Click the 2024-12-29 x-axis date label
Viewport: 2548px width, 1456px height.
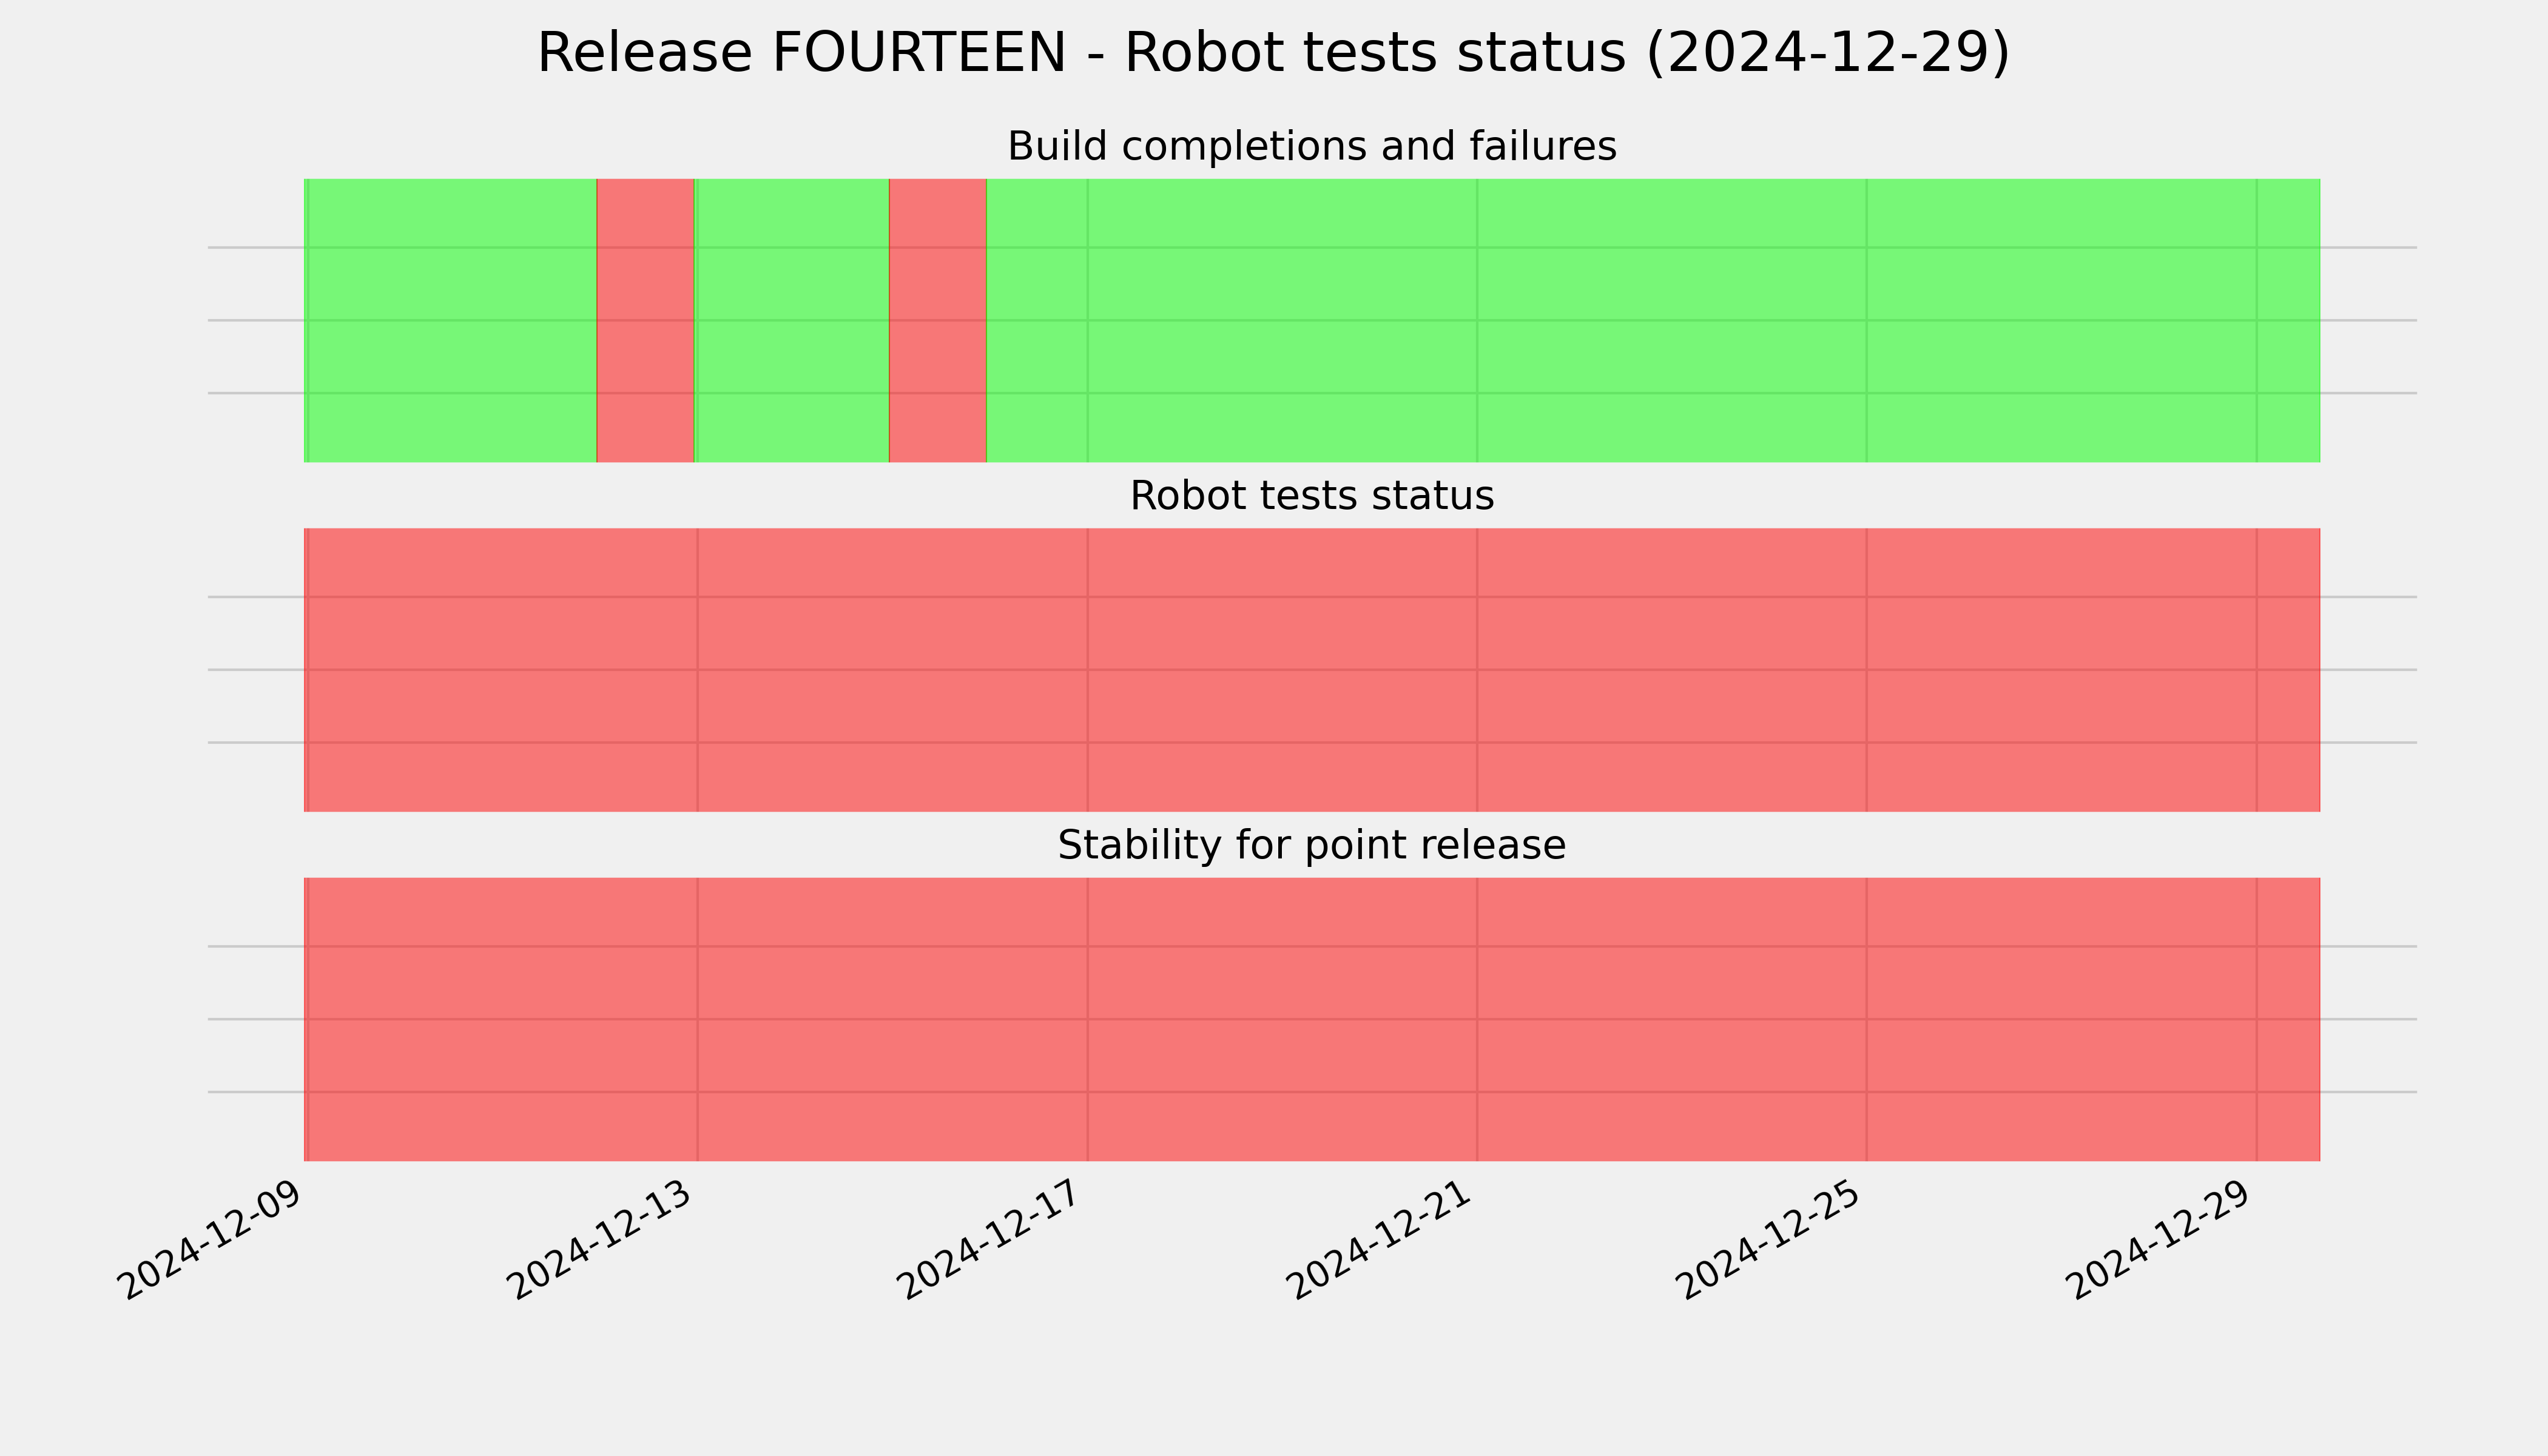tap(2160, 1240)
